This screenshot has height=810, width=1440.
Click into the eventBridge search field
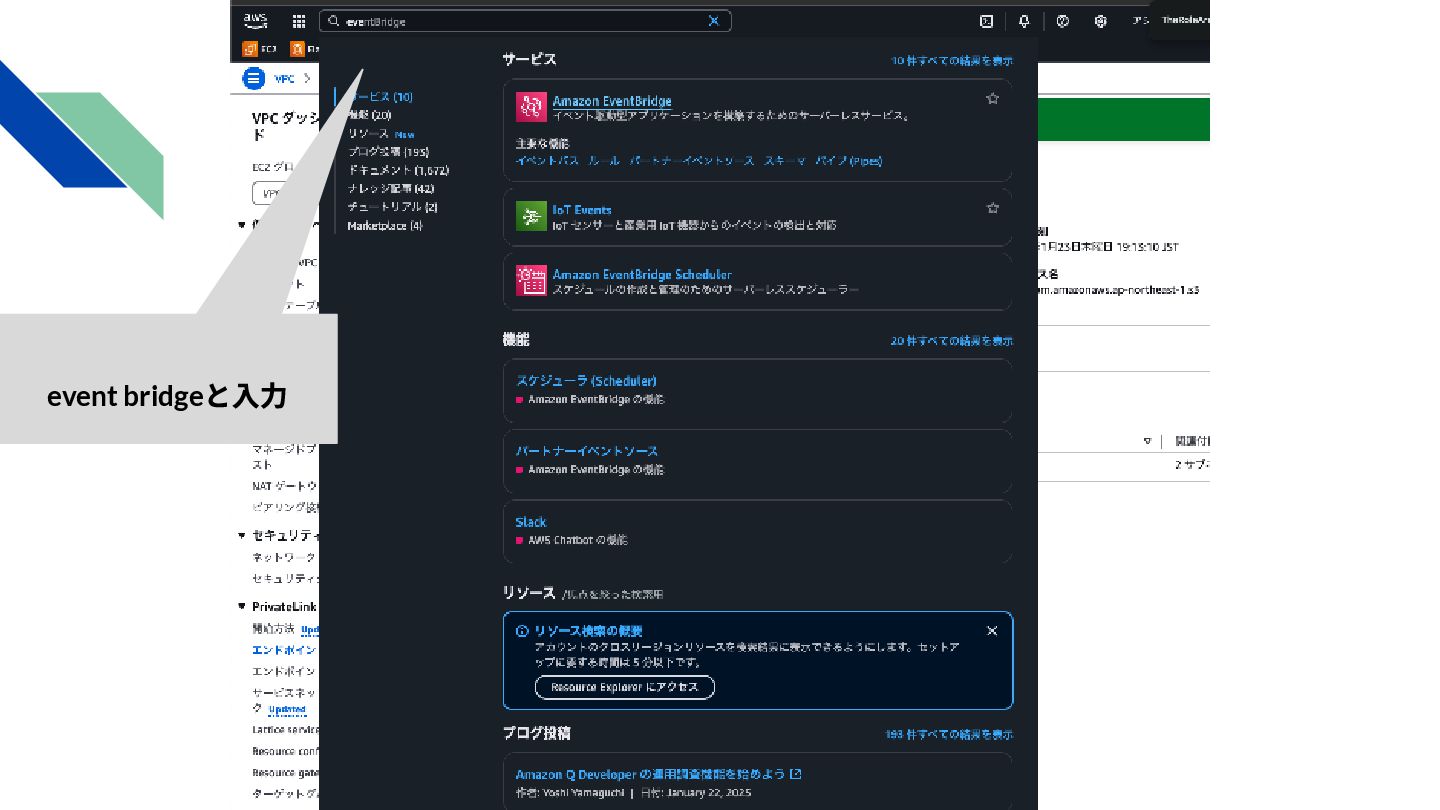click(x=524, y=21)
